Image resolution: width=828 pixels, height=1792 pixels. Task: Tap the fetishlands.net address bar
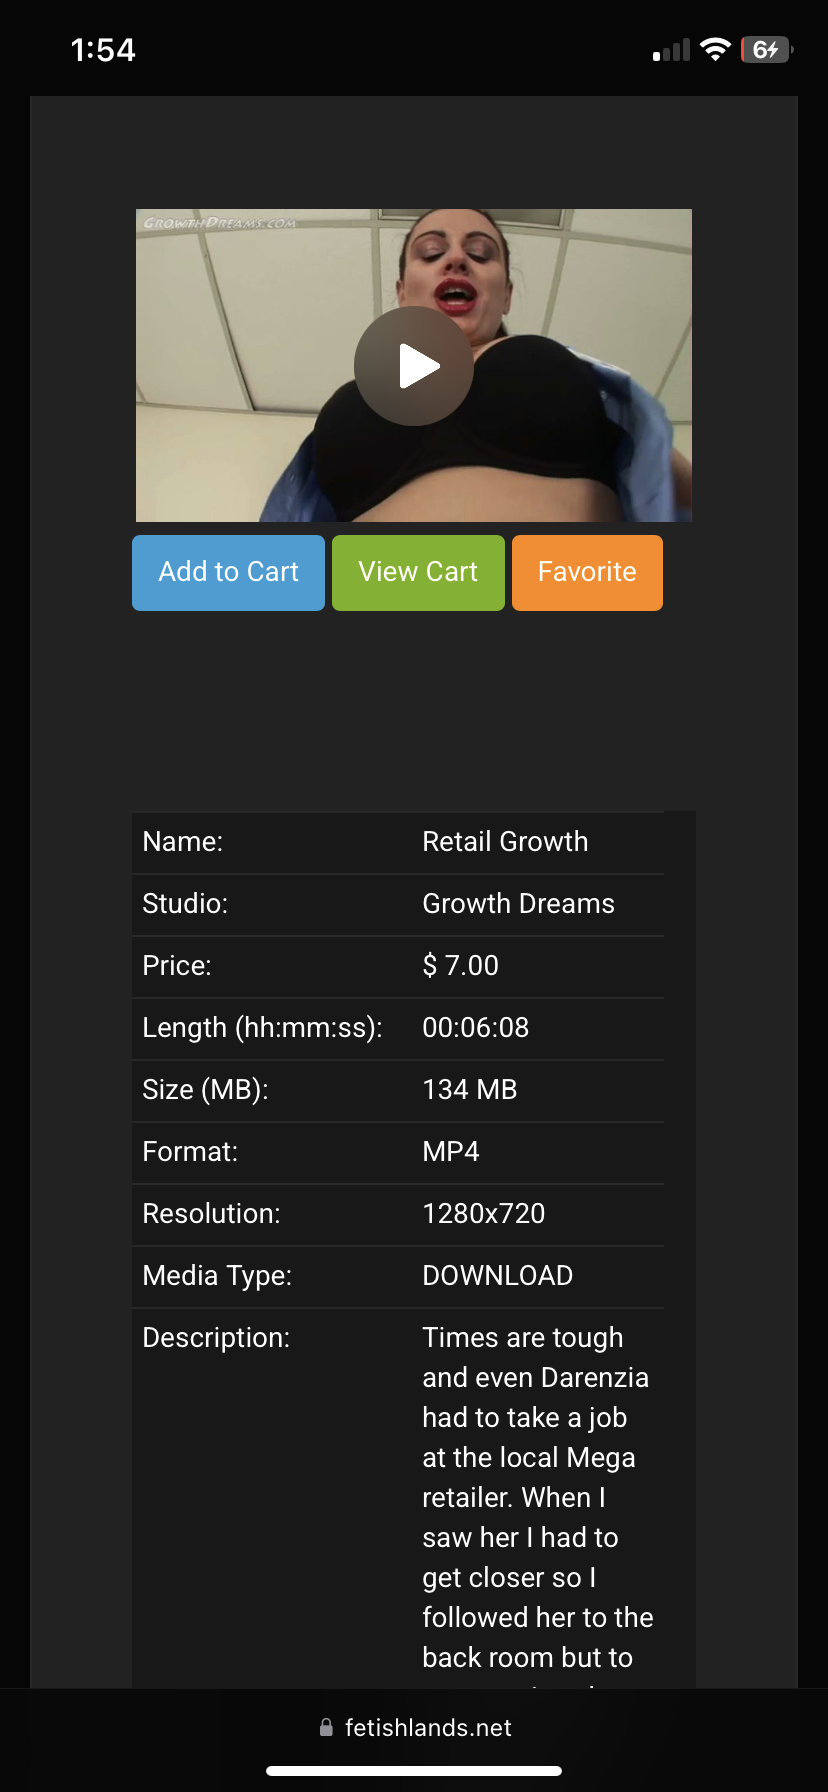[x=414, y=1727]
